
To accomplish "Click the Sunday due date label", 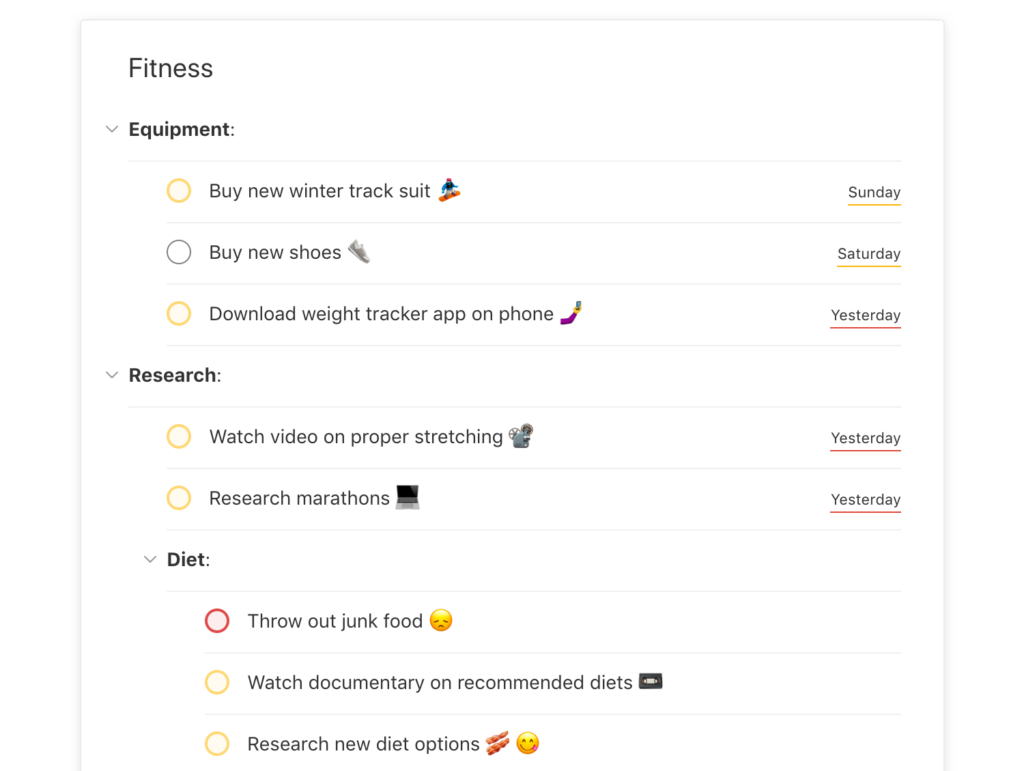I will coord(874,192).
